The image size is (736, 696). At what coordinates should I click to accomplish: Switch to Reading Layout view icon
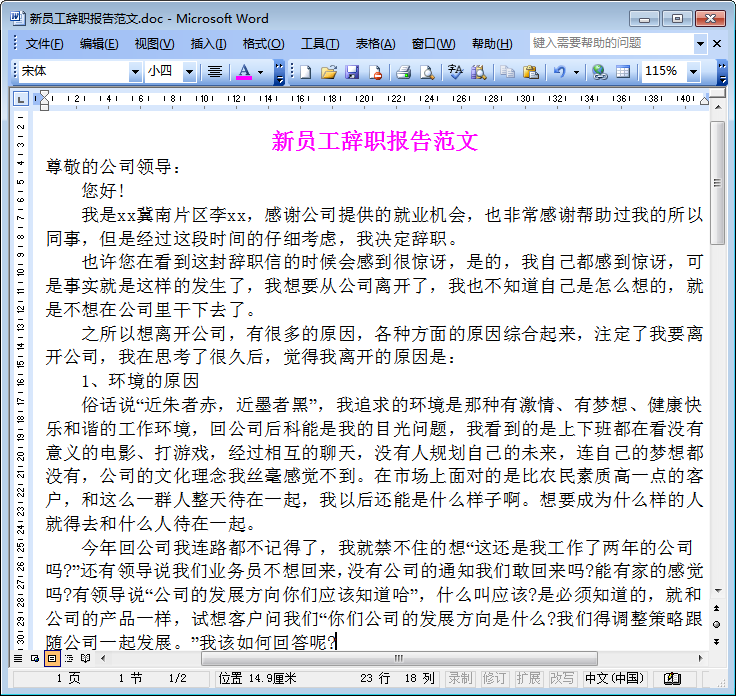[85, 658]
